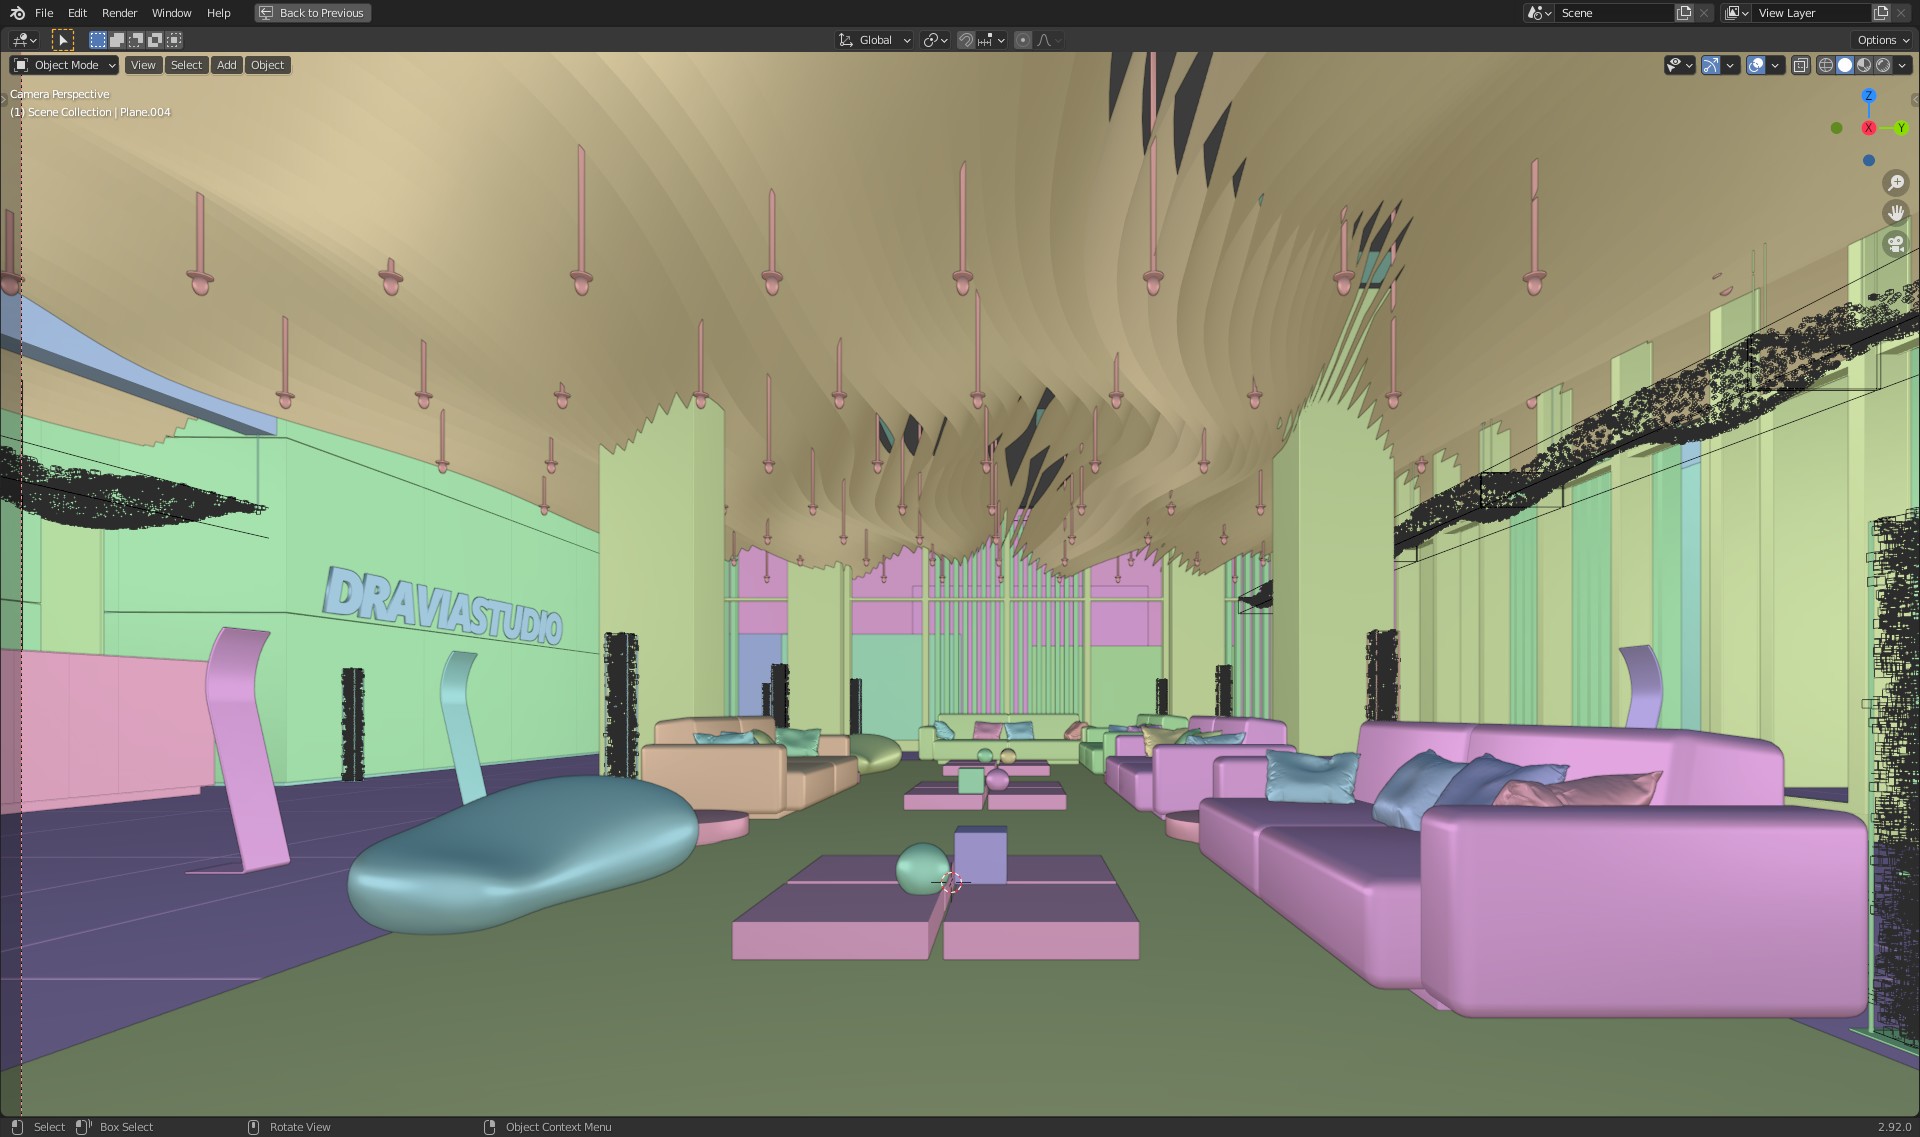Toggle snapping magnet

coord(965,40)
